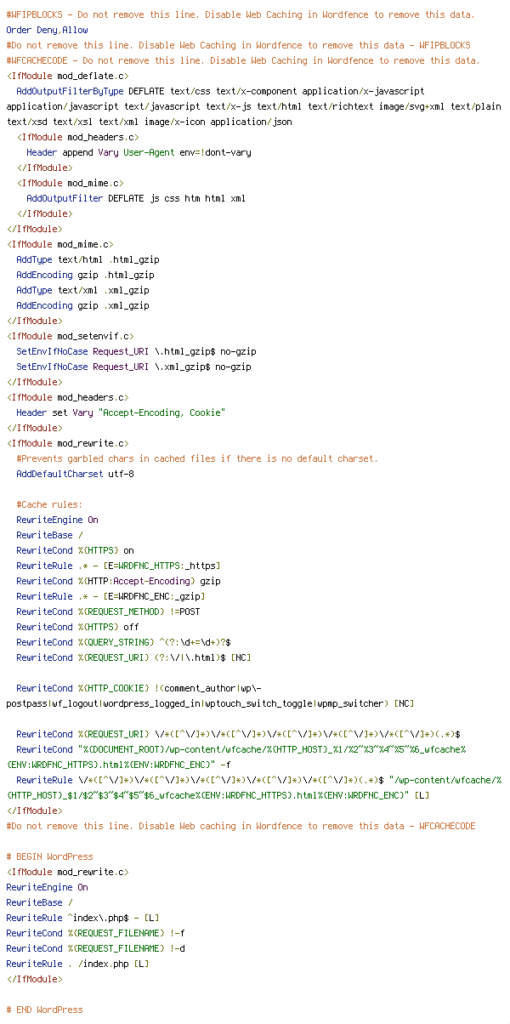Click RewriteCond %{REQUEST_METHOD} !=POST line
The width and height of the screenshot is (510, 1024).
tap(108, 612)
